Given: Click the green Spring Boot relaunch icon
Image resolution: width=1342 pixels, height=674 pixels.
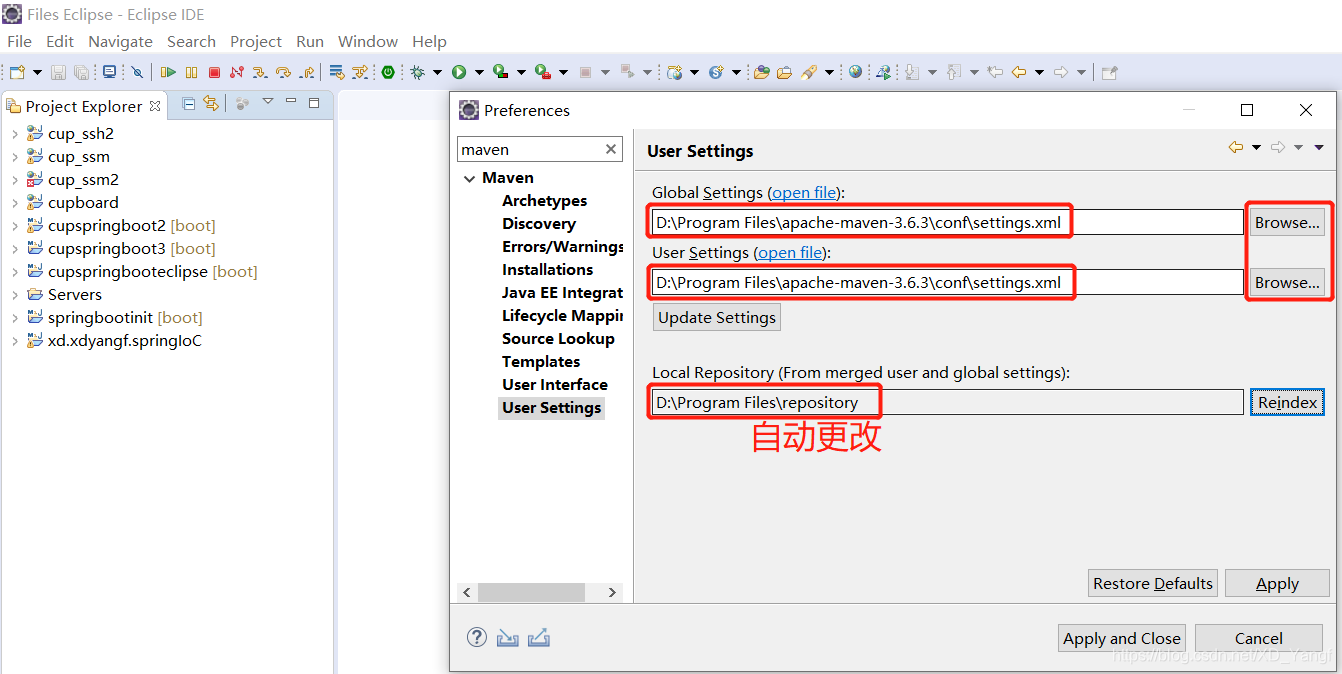Looking at the screenshot, I should coord(388,72).
